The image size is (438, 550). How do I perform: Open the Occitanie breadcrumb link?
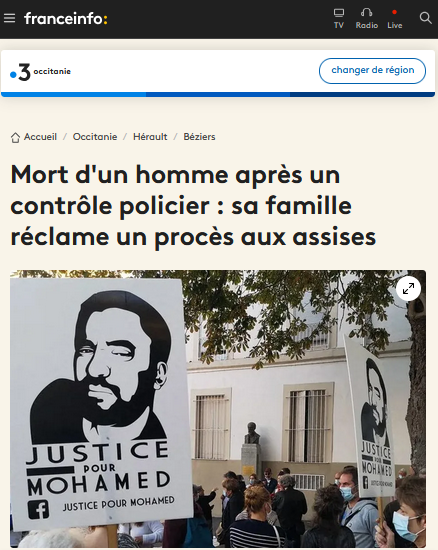pyautogui.click(x=95, y=137)
